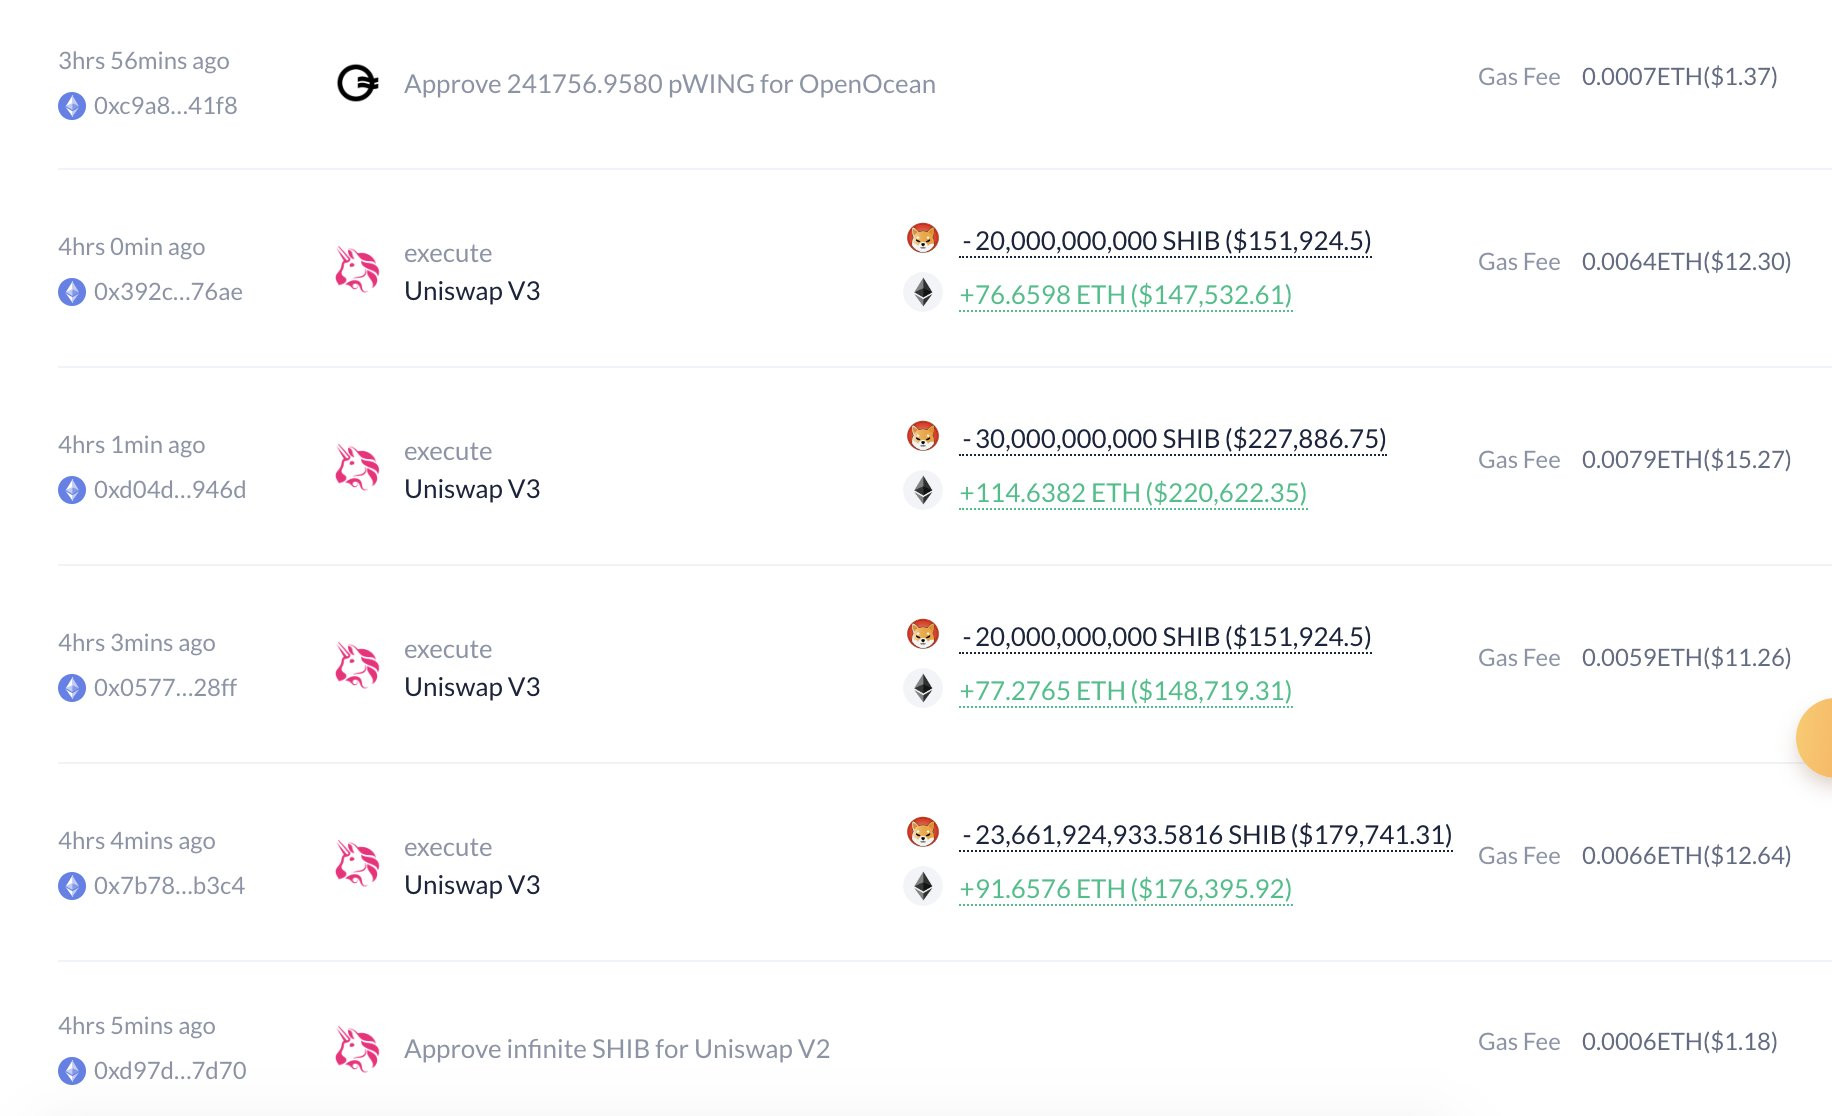Click the orange floating button at right edge

[1815, 738]
